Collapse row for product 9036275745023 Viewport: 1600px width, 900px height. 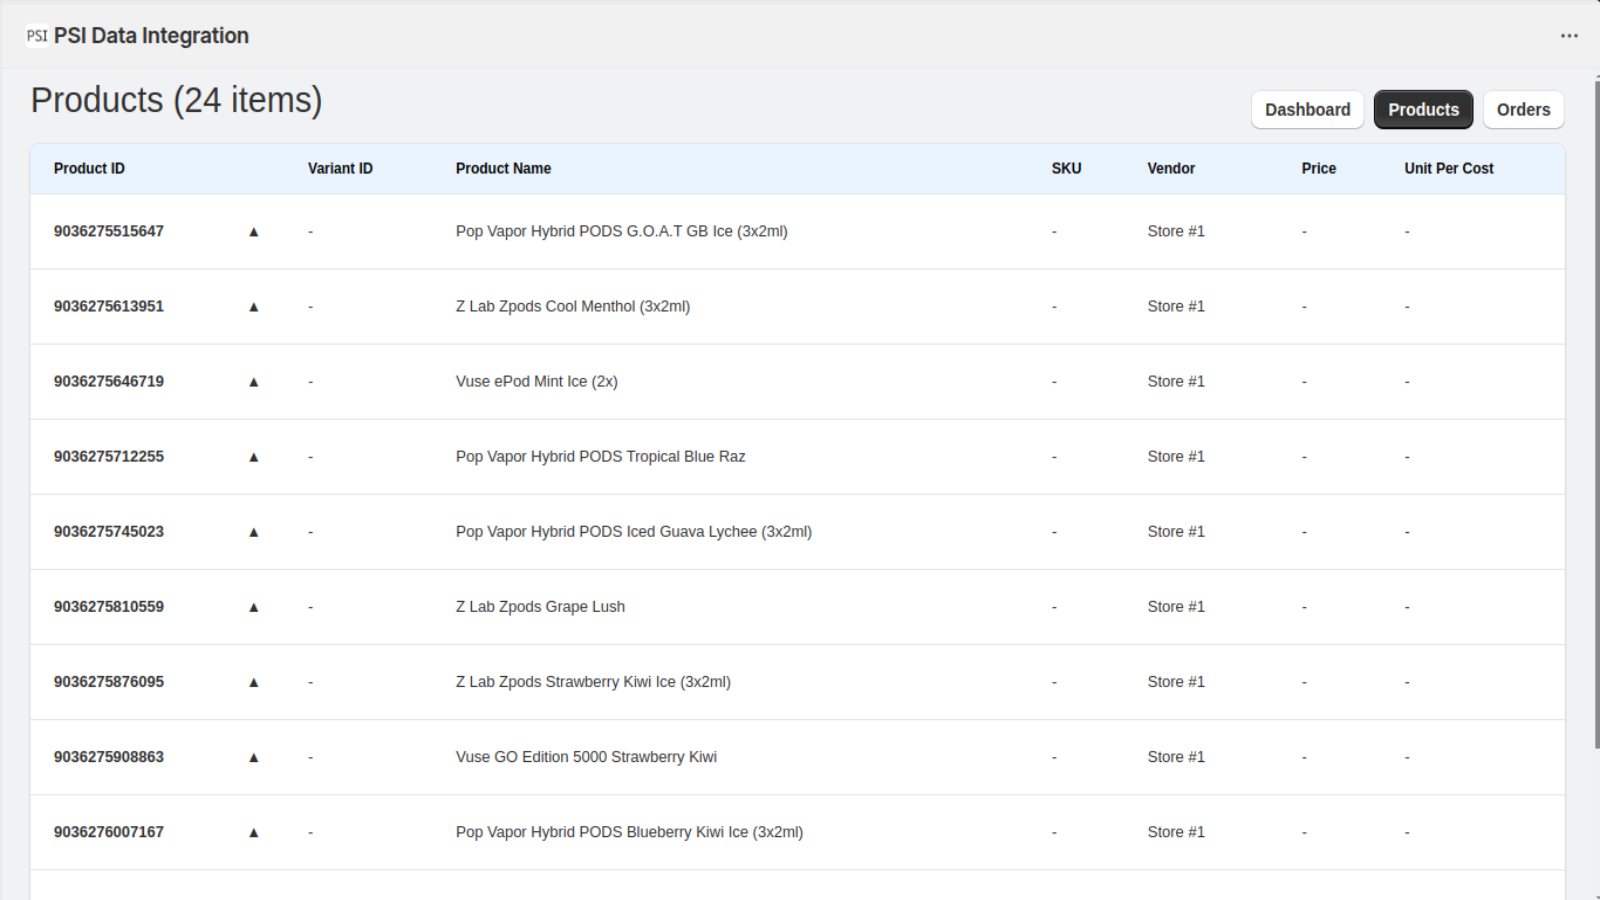(253, 532)
